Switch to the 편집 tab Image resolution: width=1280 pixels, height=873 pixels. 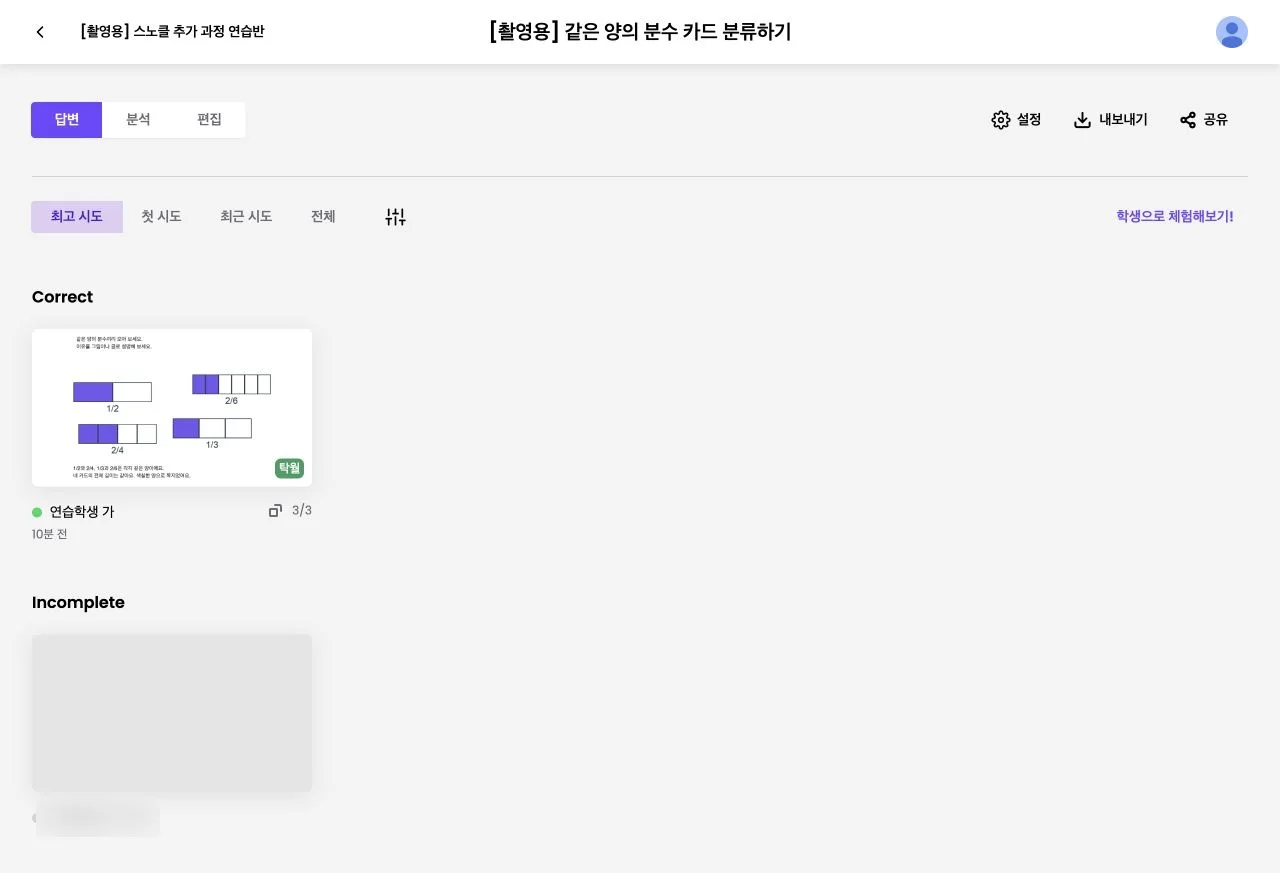209,120
